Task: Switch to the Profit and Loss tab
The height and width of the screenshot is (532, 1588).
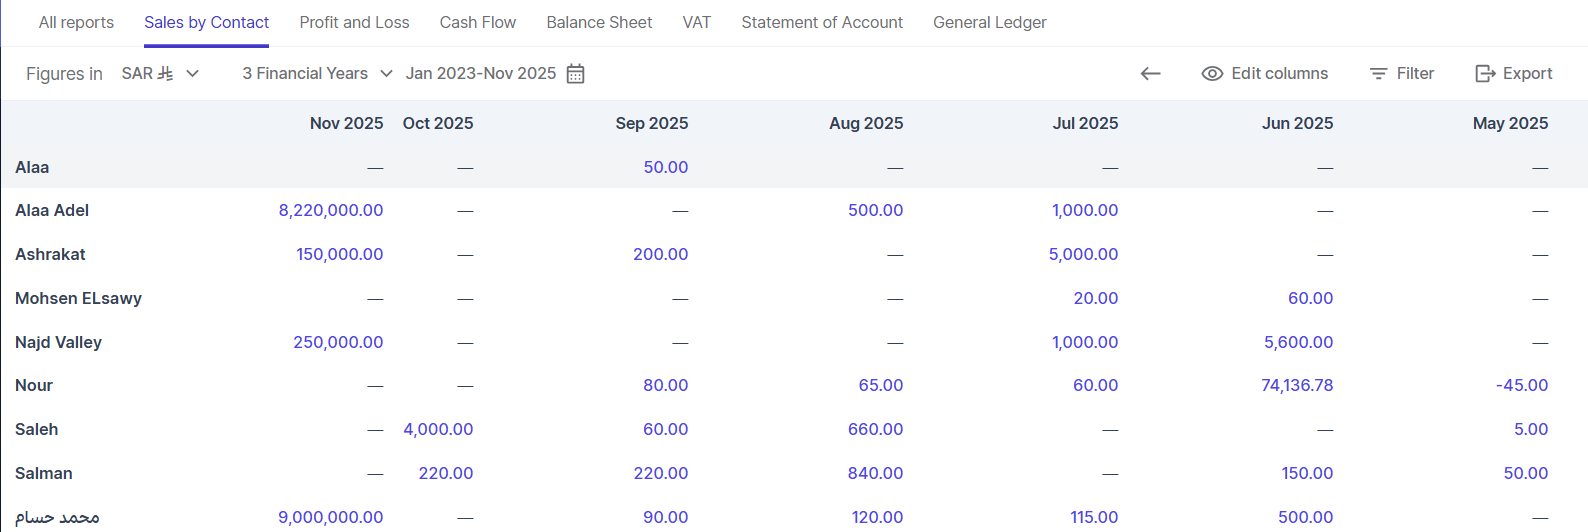Action: tap(354, 22)
